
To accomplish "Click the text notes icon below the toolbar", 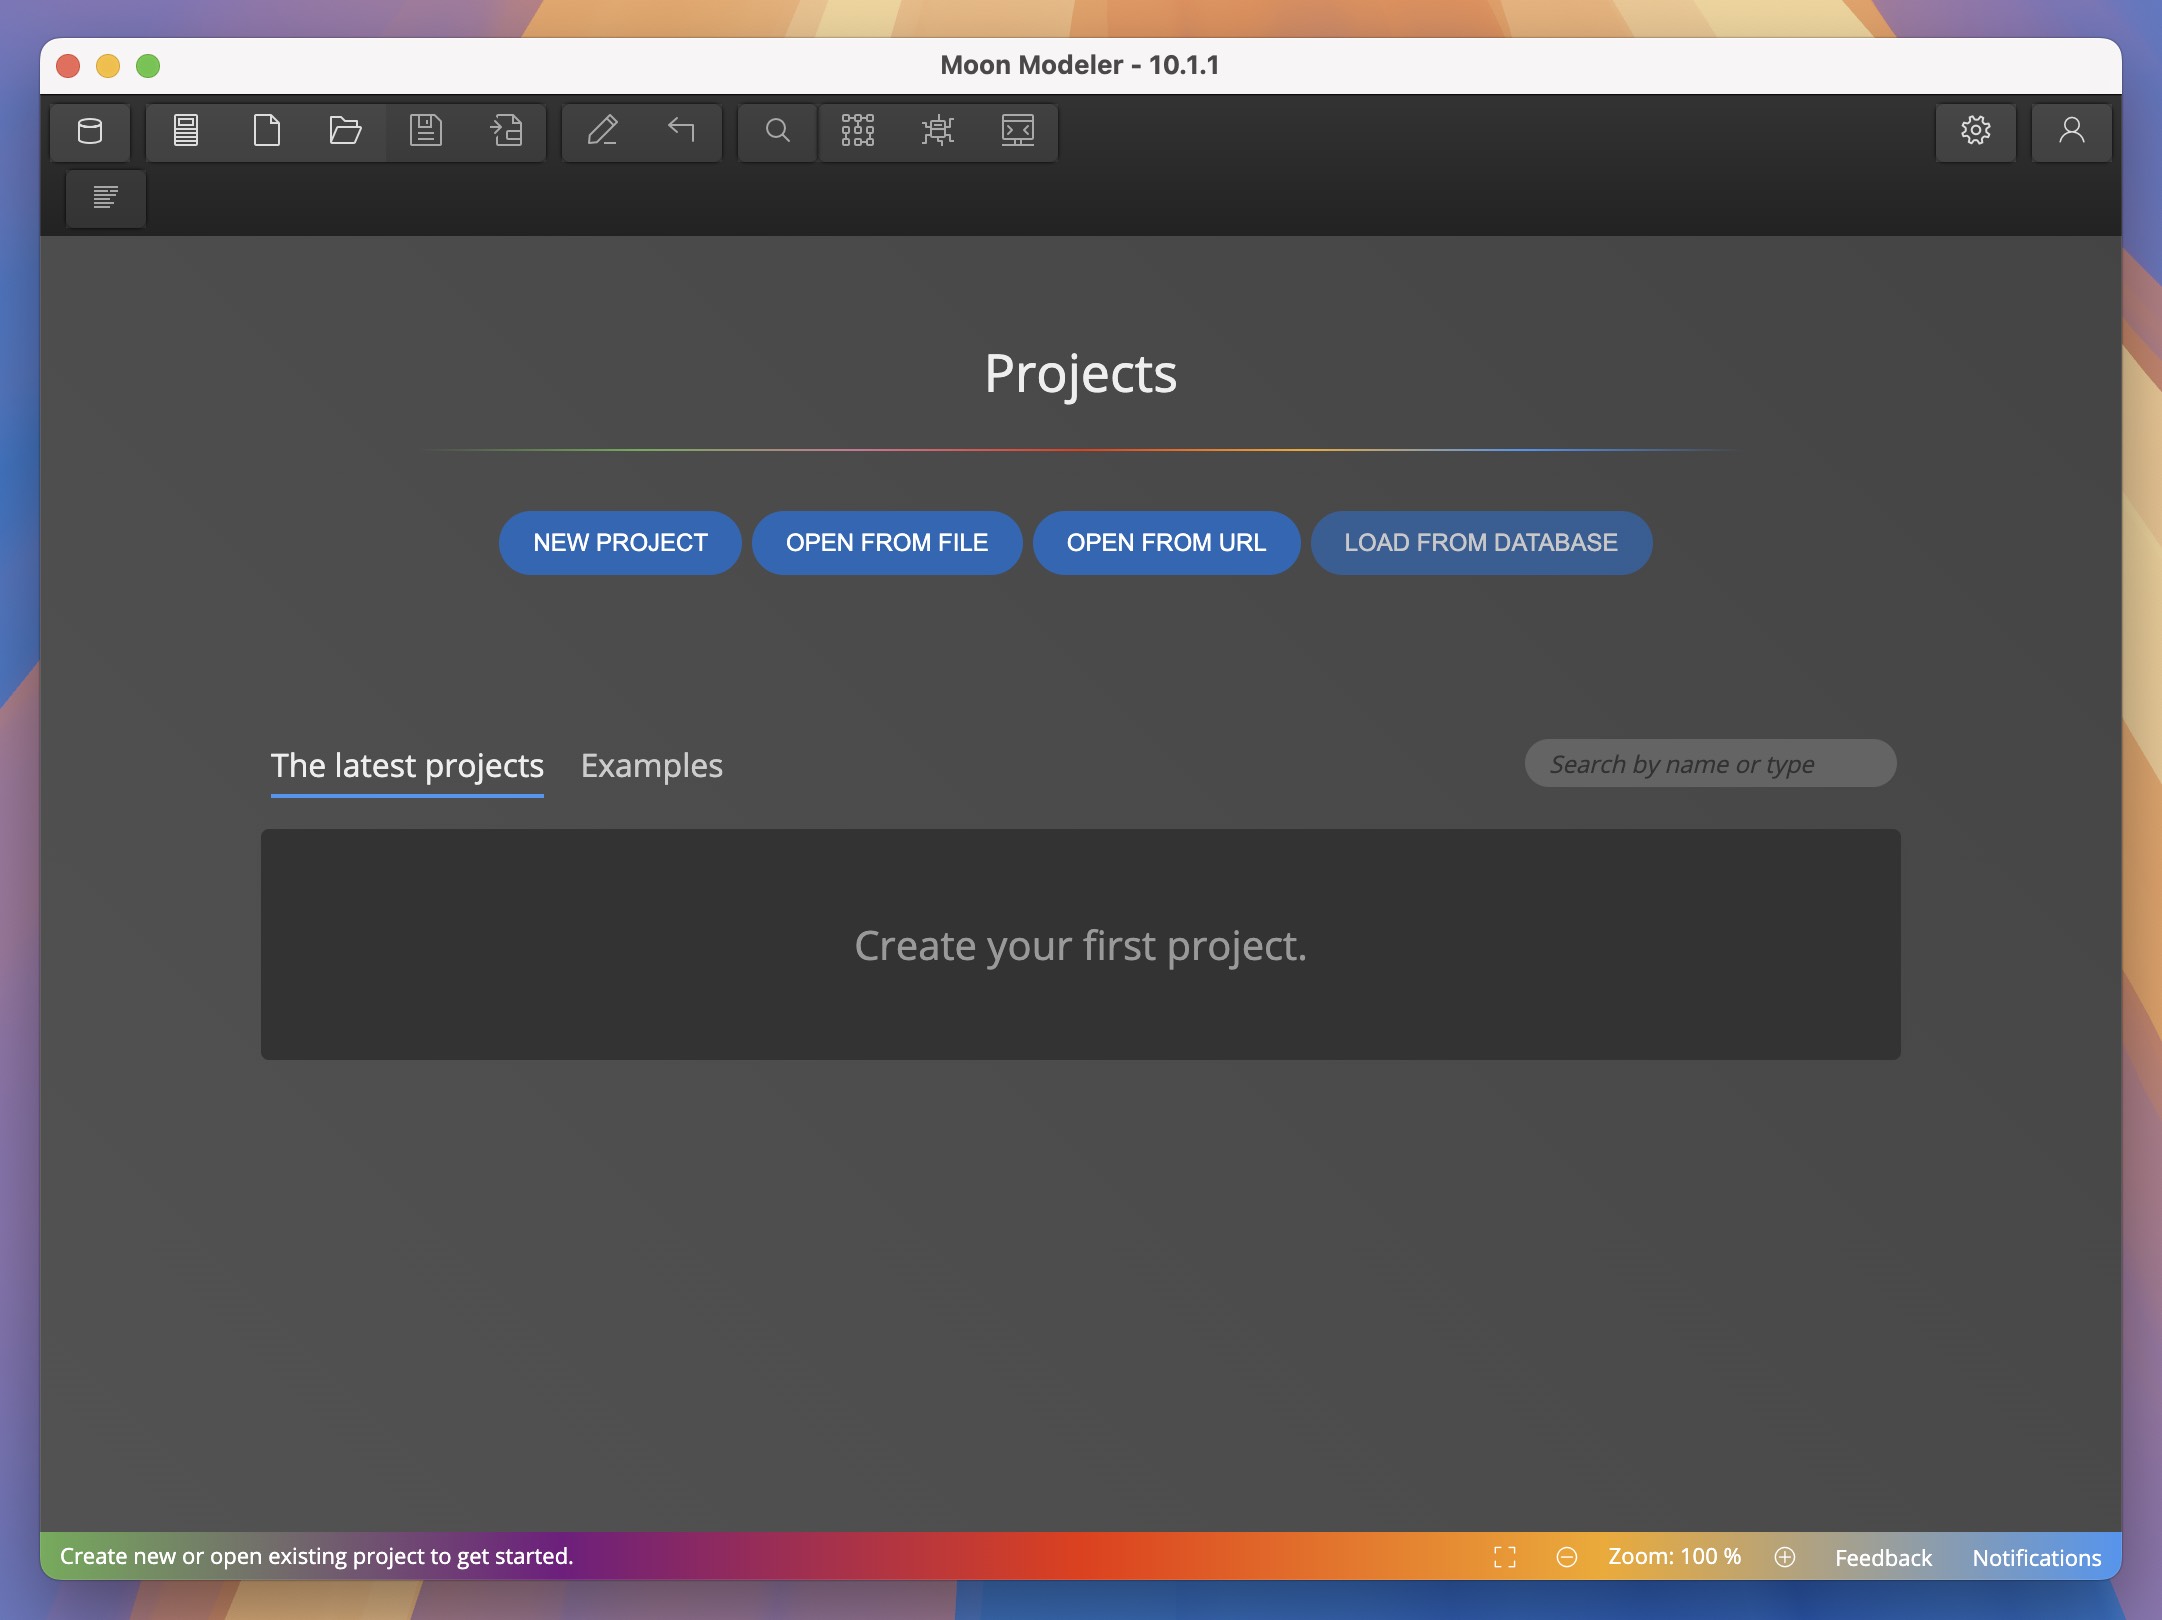I will (105, 198).
